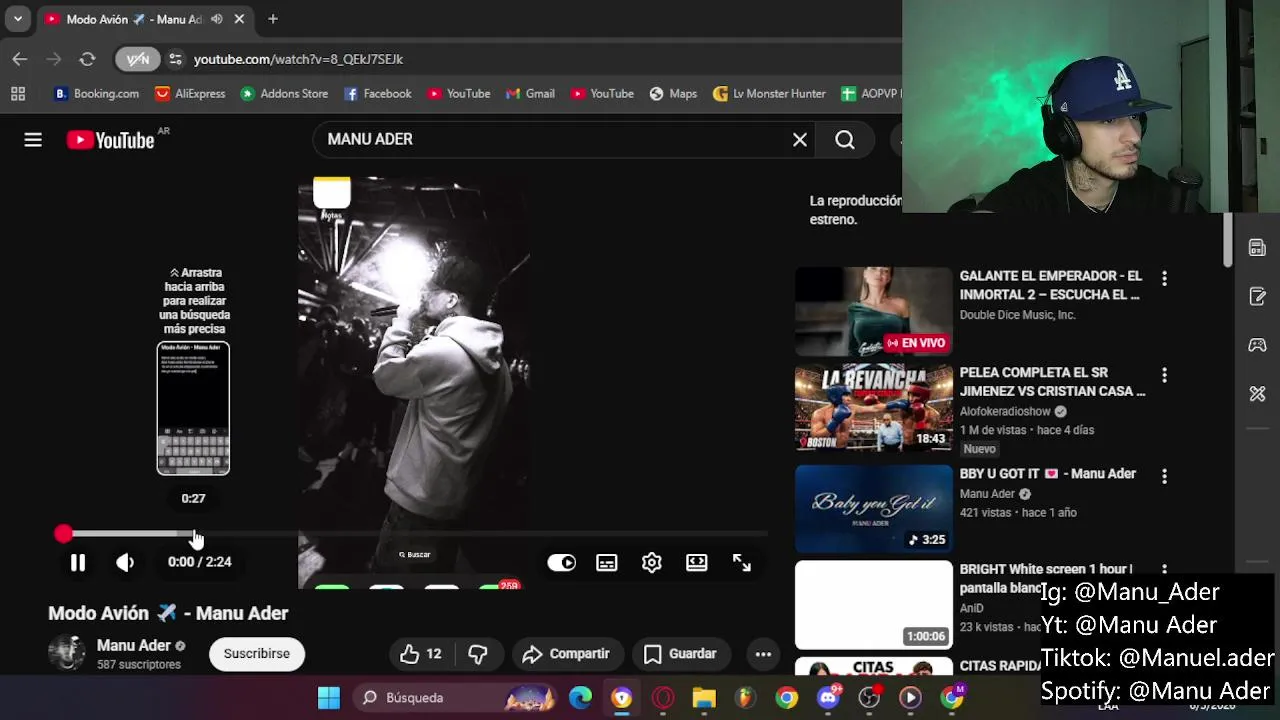Open Discord from the taskbar
Screen dimensions: 1280x720
point(829,698)
